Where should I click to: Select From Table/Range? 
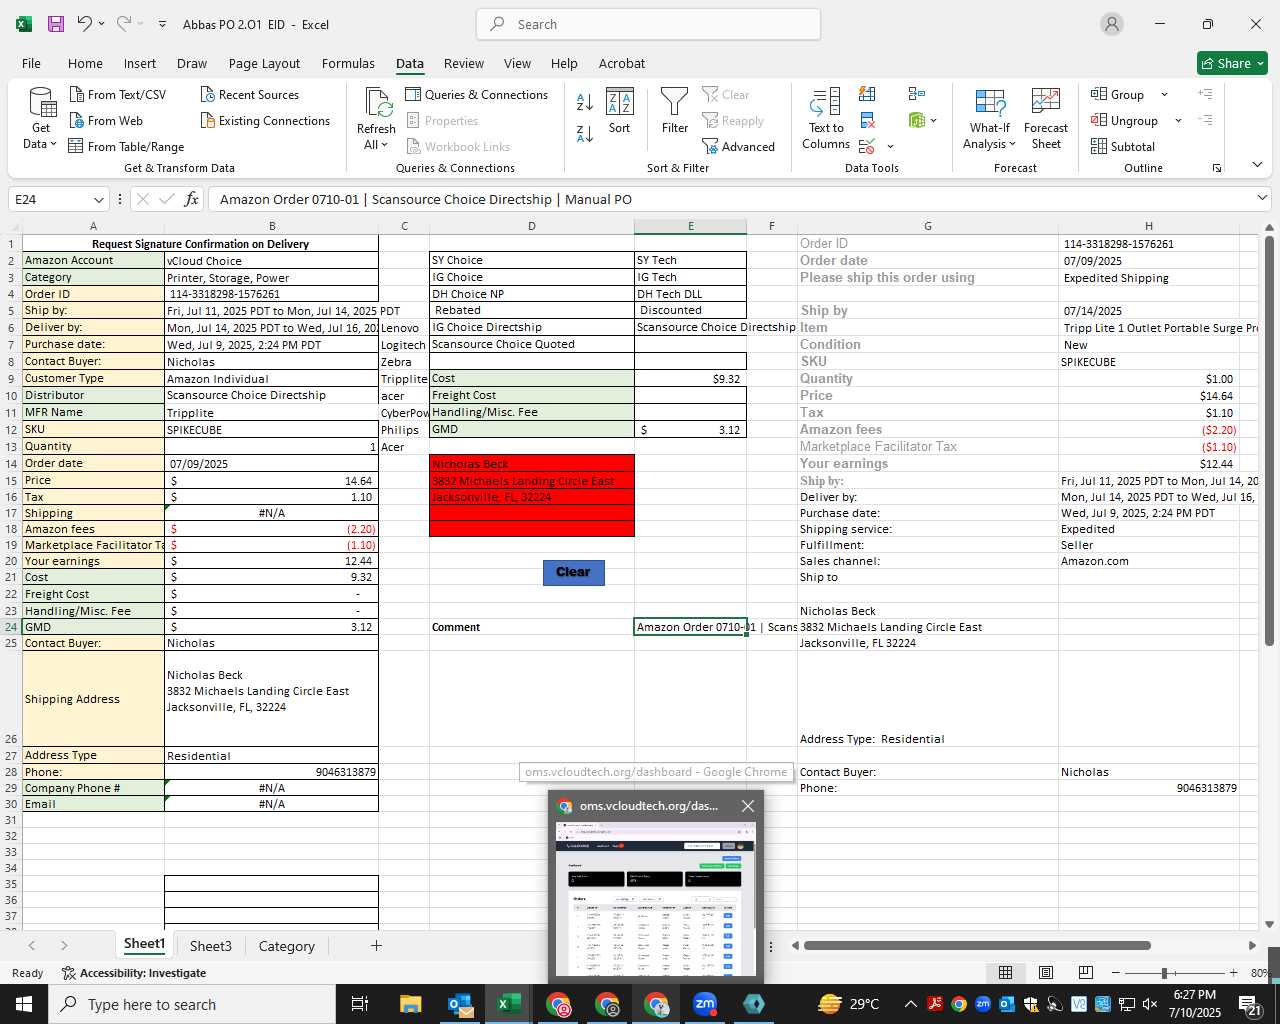point(126,147)
